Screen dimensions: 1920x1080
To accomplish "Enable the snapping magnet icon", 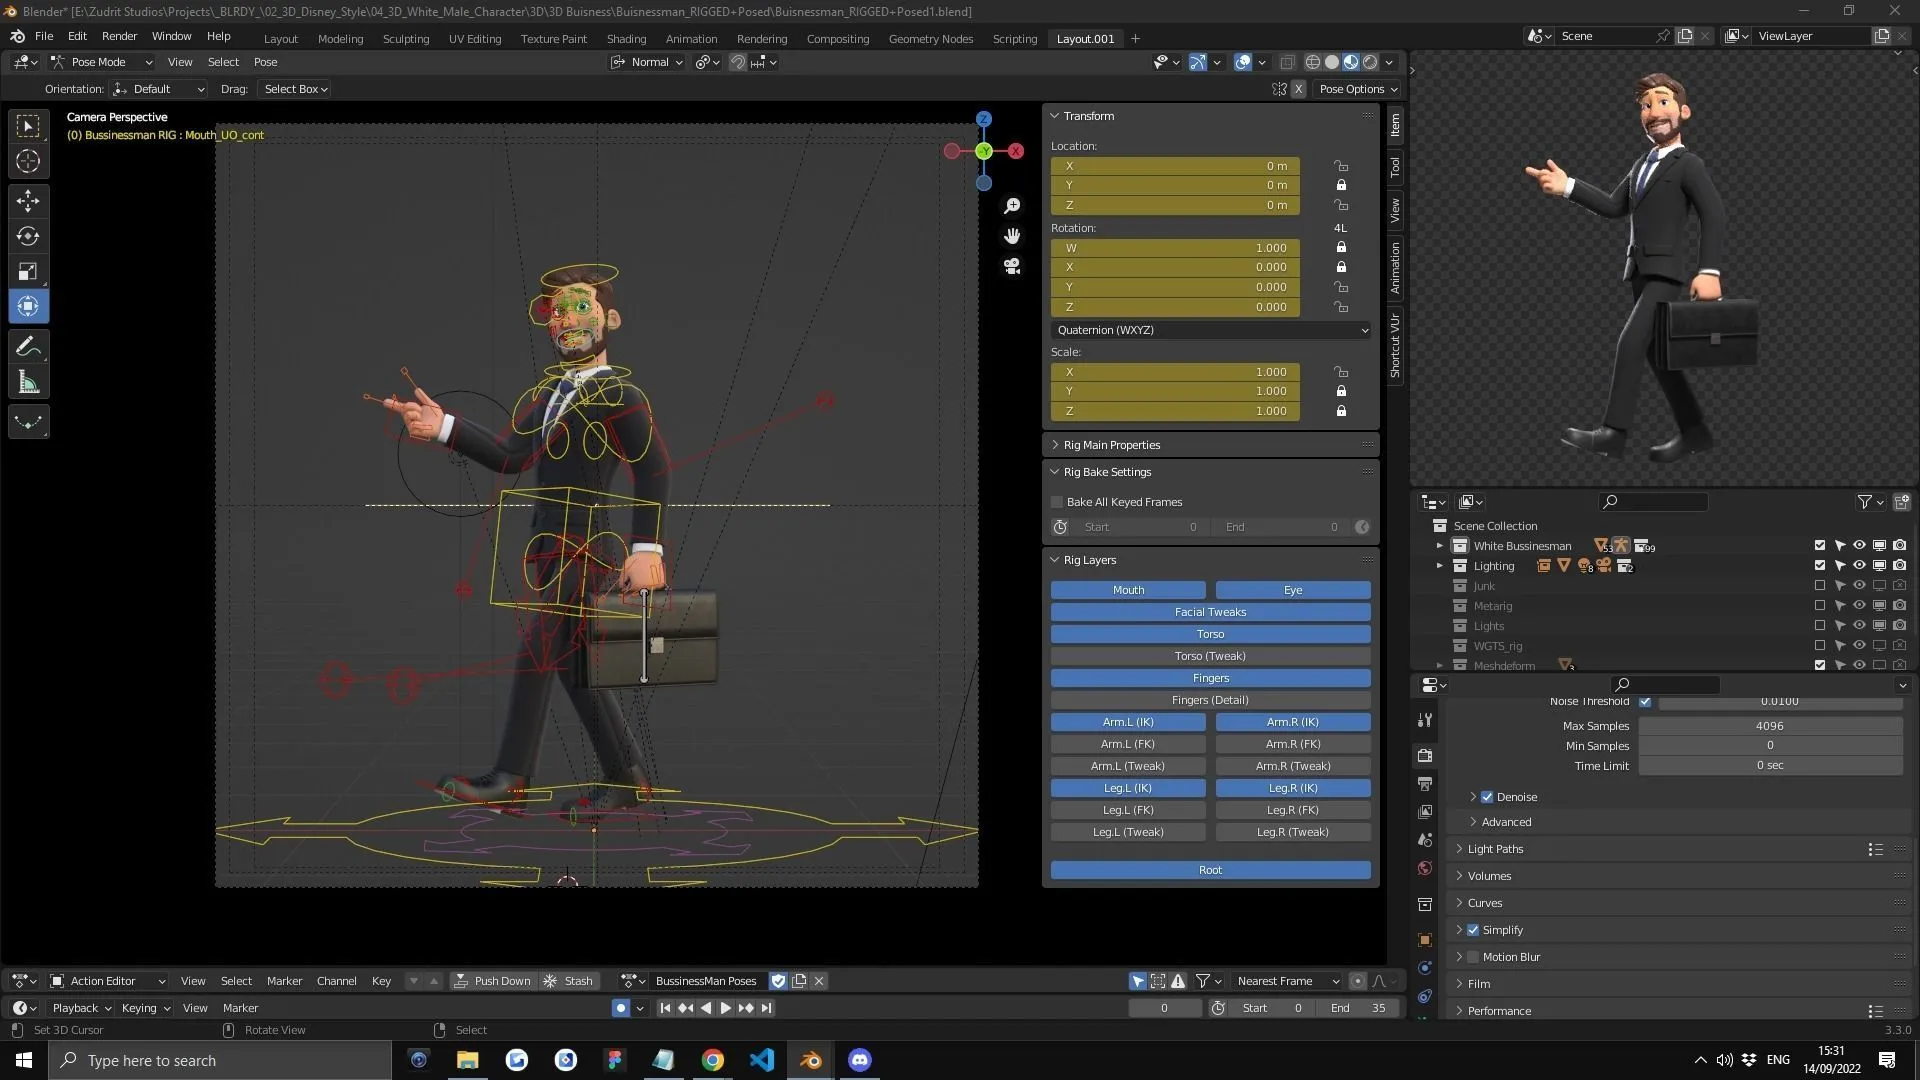I will 738,61.
